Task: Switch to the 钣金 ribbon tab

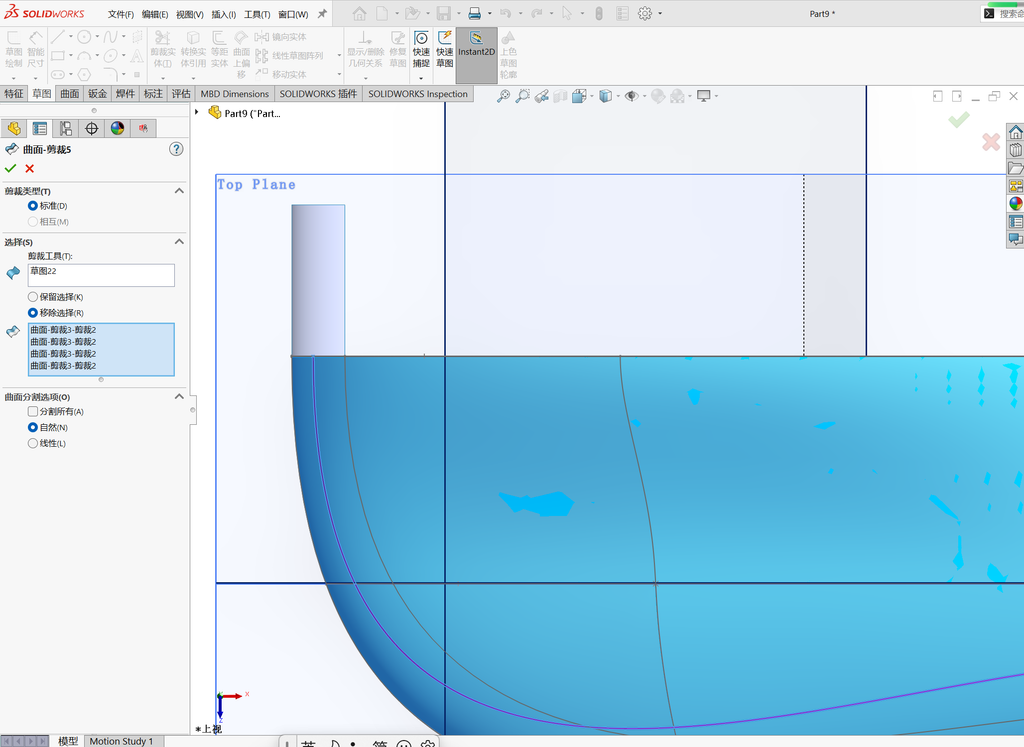Action: 97,93
